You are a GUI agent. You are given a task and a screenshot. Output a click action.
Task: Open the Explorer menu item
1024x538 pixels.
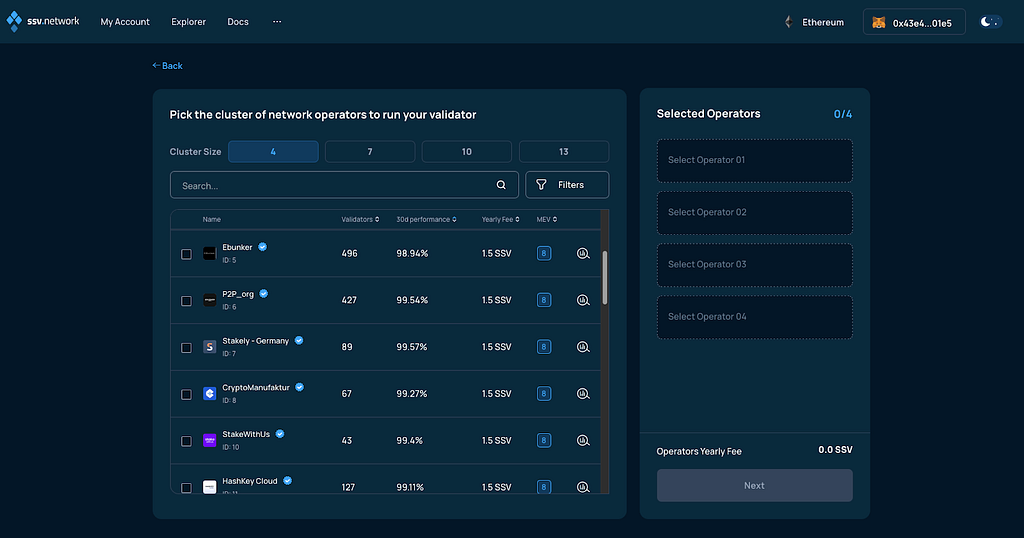pos(188,22)
